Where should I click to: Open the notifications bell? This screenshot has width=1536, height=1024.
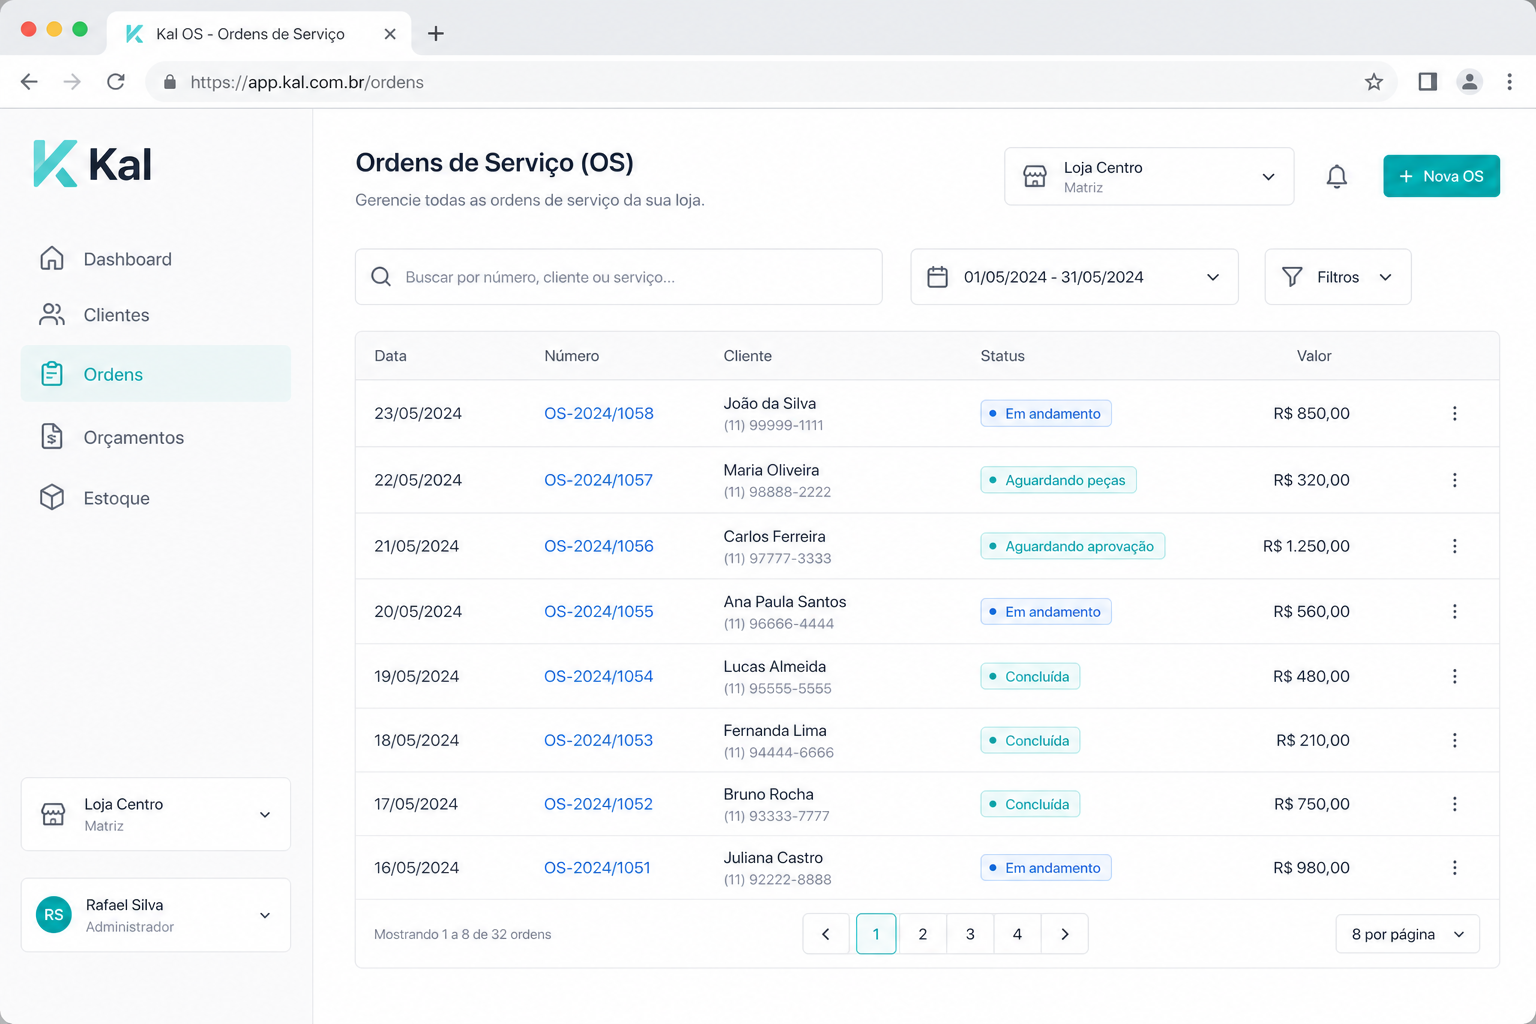point(1336,177)
